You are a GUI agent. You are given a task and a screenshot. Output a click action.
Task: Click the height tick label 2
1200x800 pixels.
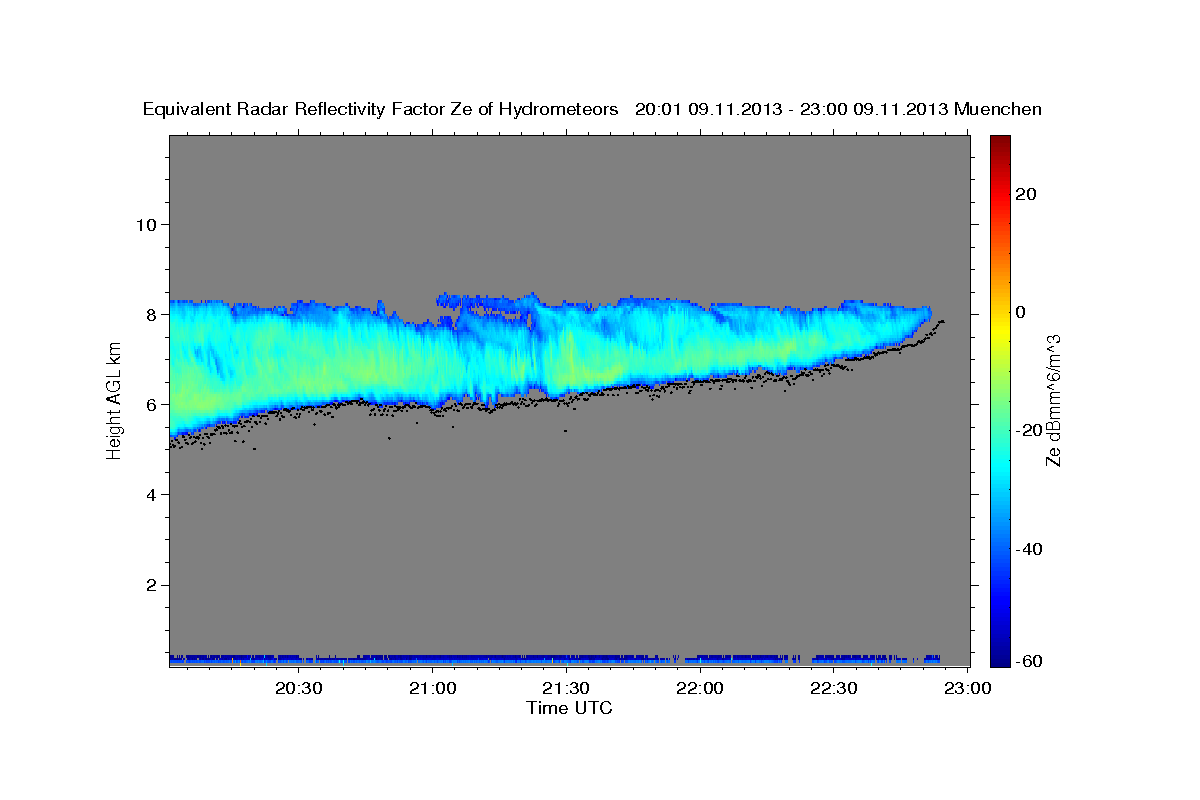pyautogui.click(x=152, y=585)
